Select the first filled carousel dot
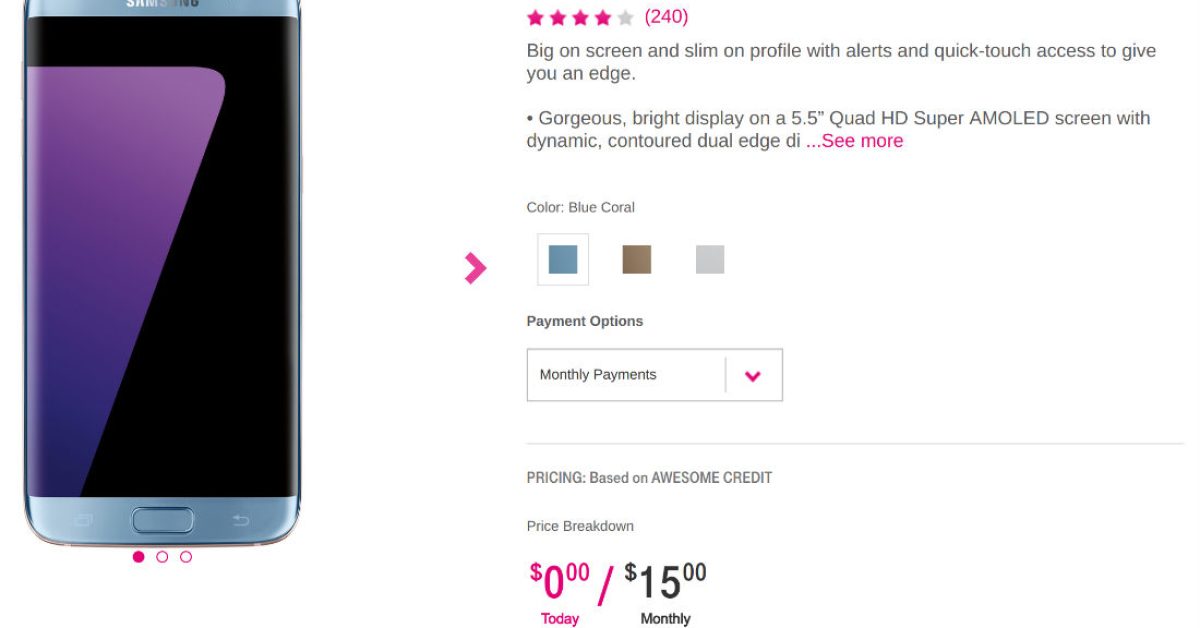This screenshot has width=1200, height=628. 138,557
